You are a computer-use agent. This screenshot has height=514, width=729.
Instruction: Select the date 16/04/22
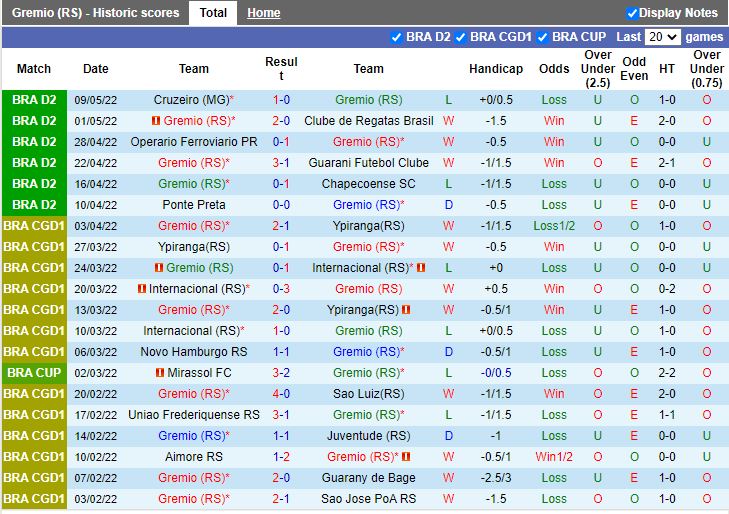pos(96,184)
